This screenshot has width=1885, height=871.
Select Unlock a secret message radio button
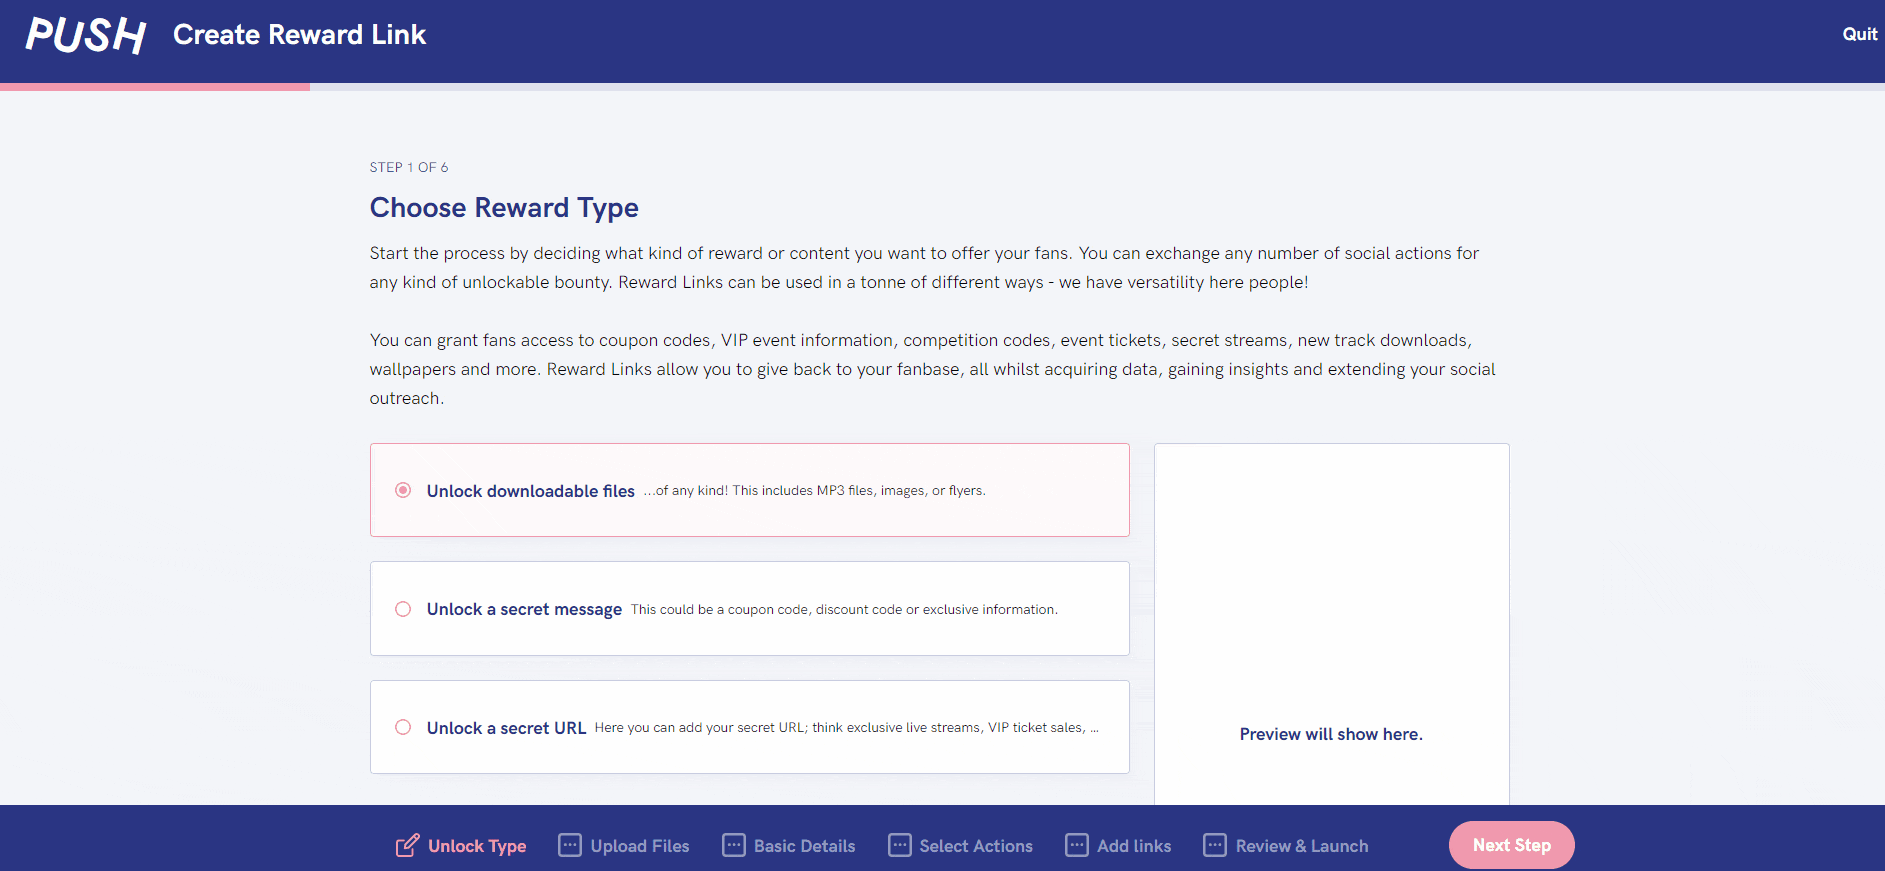403,609
